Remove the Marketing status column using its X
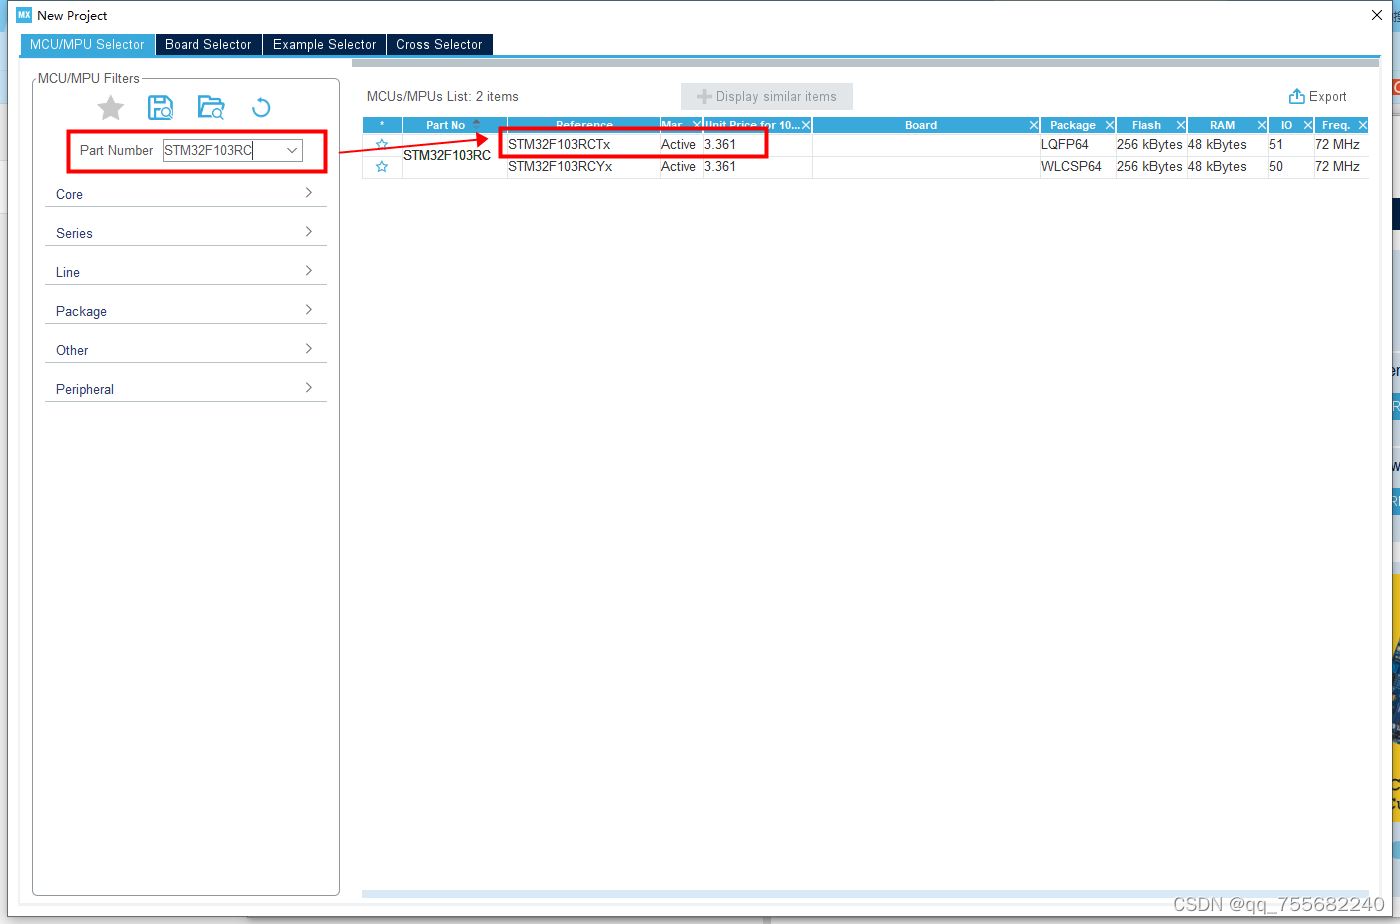This screenshot has width=1400, height=924. coord(696,125)
